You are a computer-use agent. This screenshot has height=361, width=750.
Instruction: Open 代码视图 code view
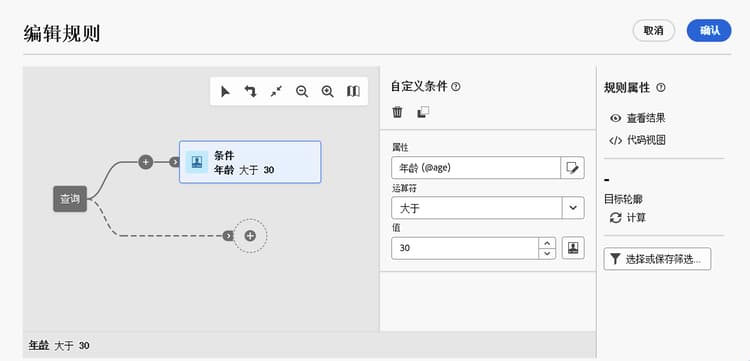[637, 140]
